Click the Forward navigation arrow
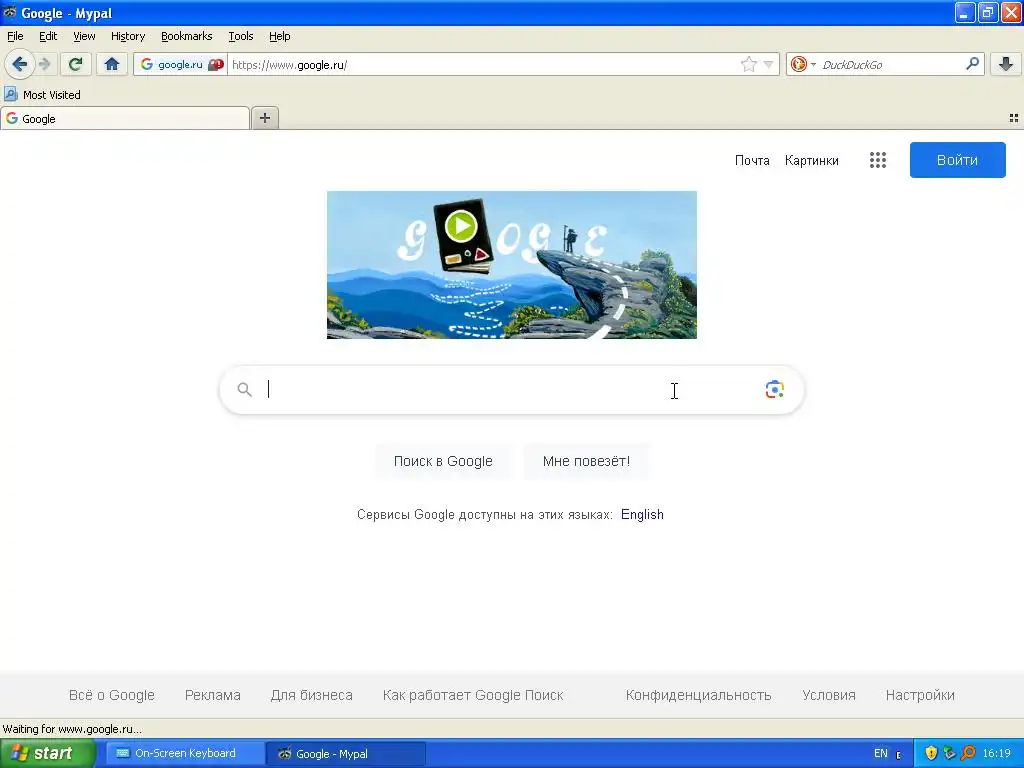Screen dimensions: 1024x768 (44, 64)
